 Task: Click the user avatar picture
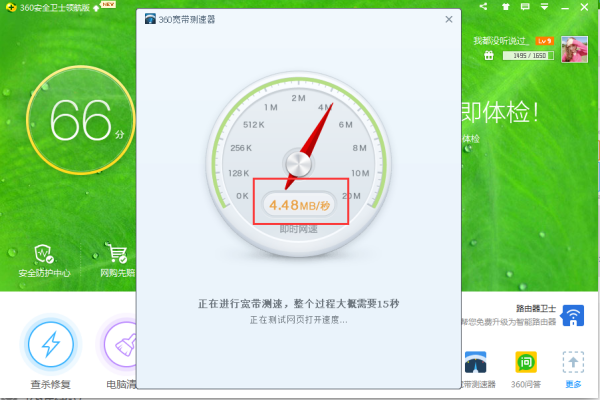574,49
